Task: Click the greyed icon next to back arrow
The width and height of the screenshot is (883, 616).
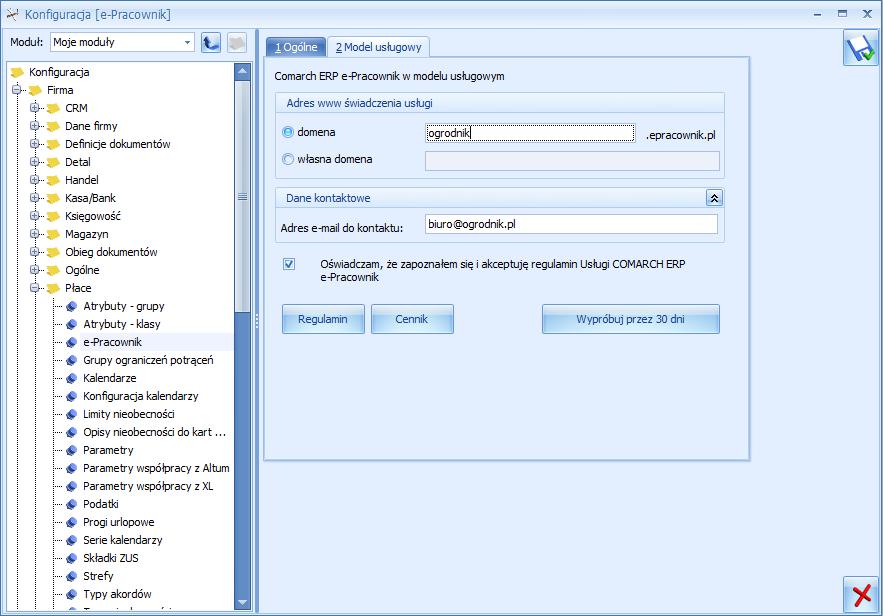Action: click(x=237, y=43)
